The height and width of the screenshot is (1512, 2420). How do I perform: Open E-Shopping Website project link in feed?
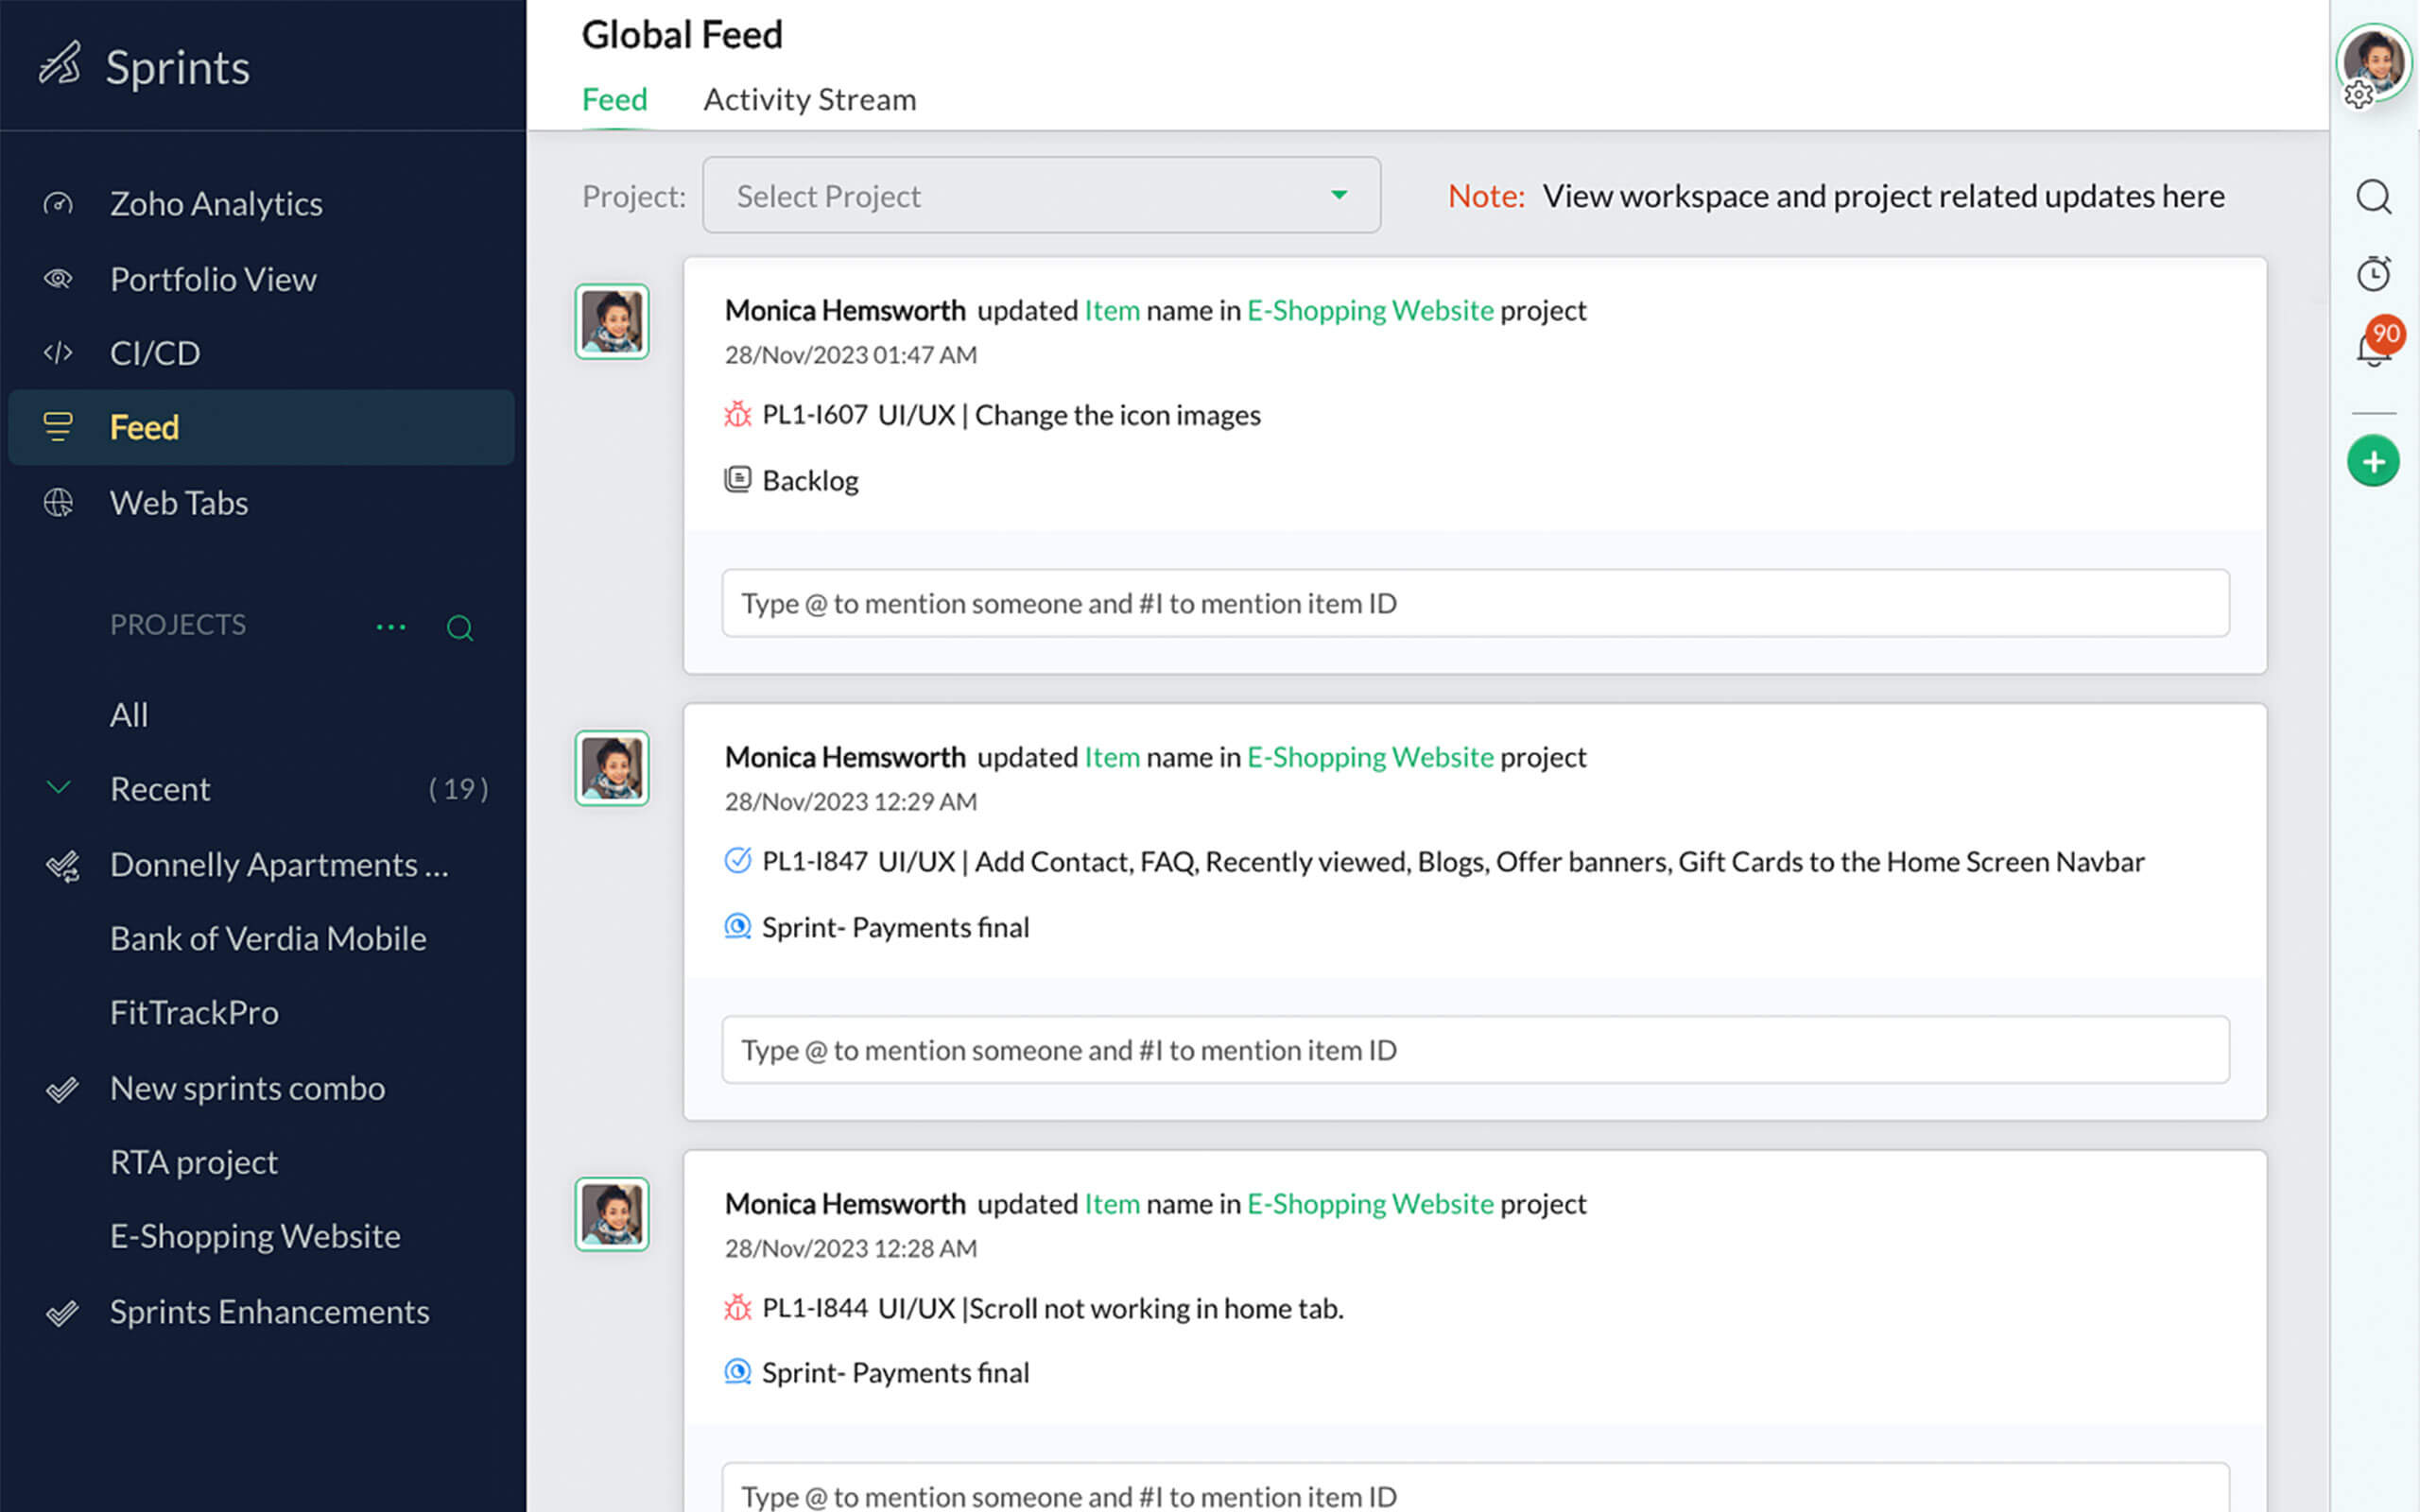1369,310
